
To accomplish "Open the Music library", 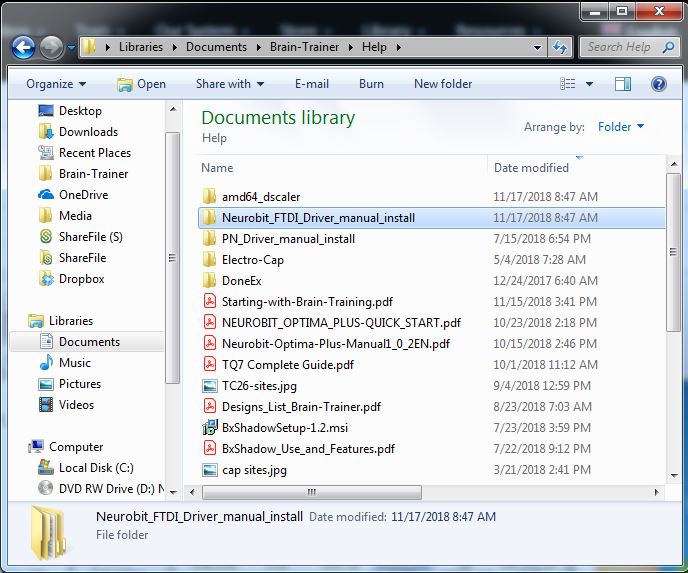I will pyautogui.click(x=65, y=363).
